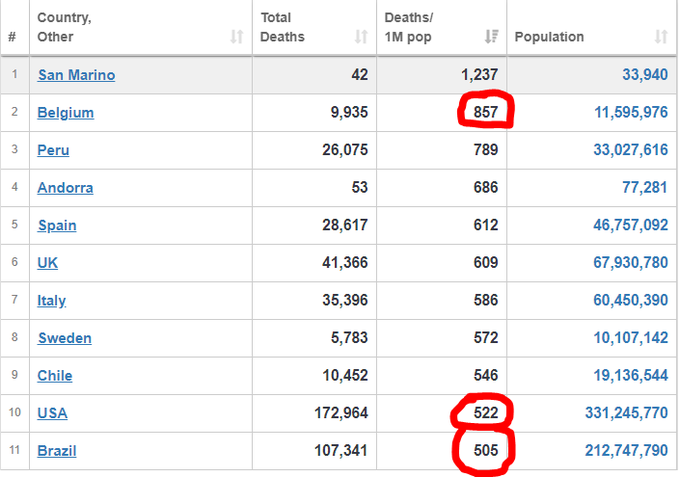Open Italy population 60,450,390
Image resolution: width=680 pixels, height=477 pixels.
pyautogui.click(x=631, y=300)
